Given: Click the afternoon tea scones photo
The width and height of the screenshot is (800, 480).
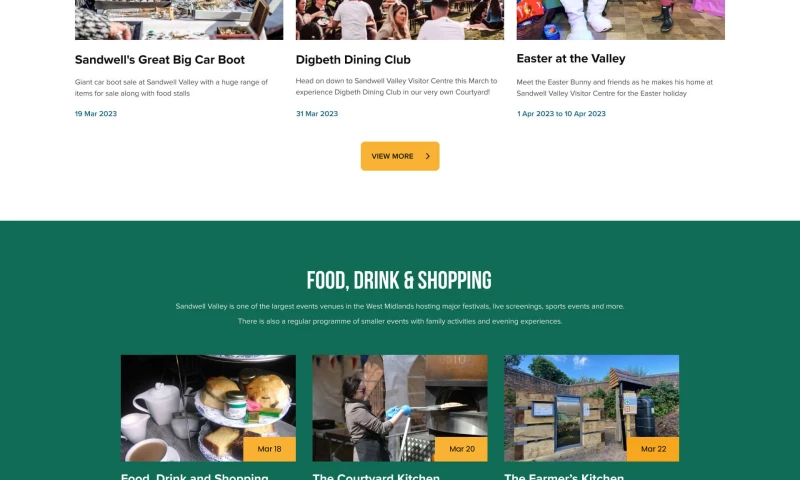Looking at the screenshot, I should tap(208, 408).
